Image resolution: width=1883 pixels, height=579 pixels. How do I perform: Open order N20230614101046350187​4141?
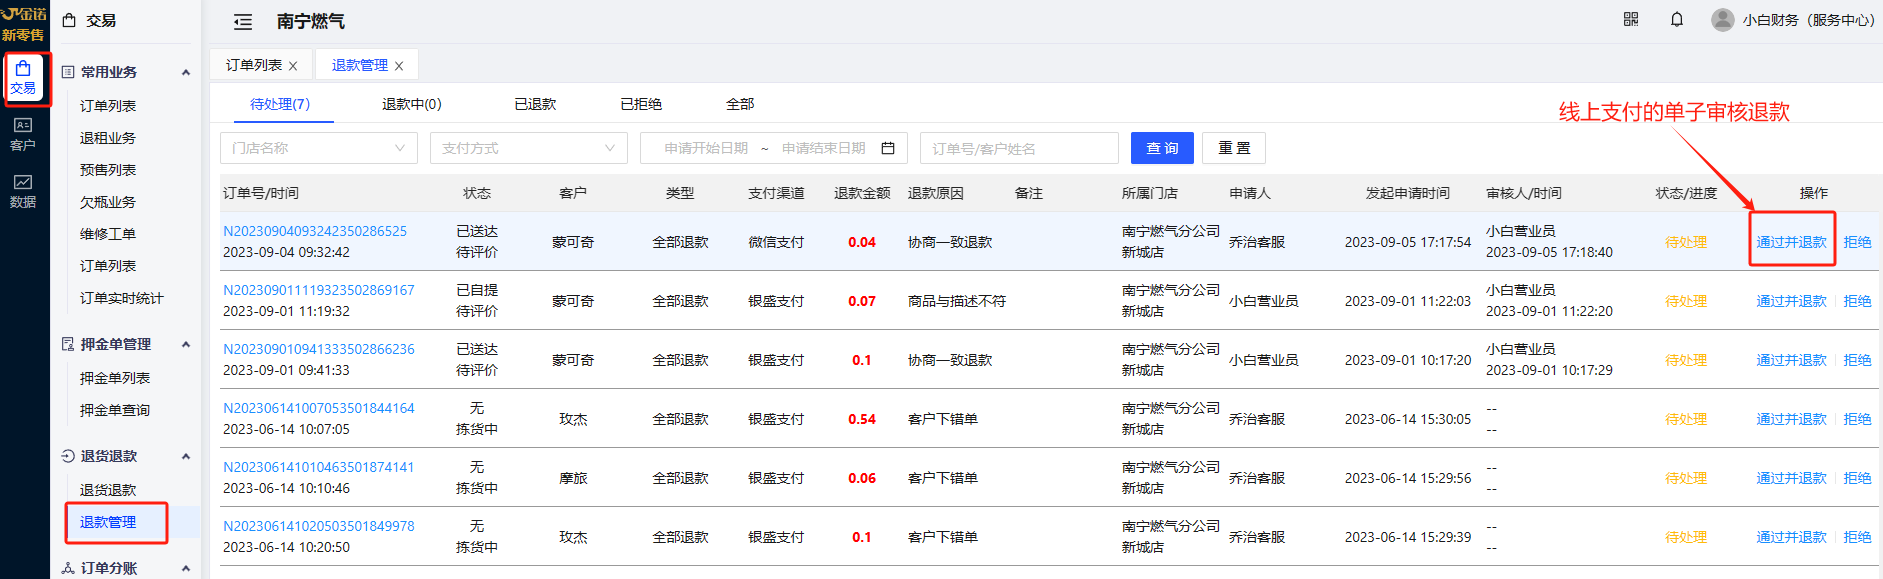coord(319,467)
